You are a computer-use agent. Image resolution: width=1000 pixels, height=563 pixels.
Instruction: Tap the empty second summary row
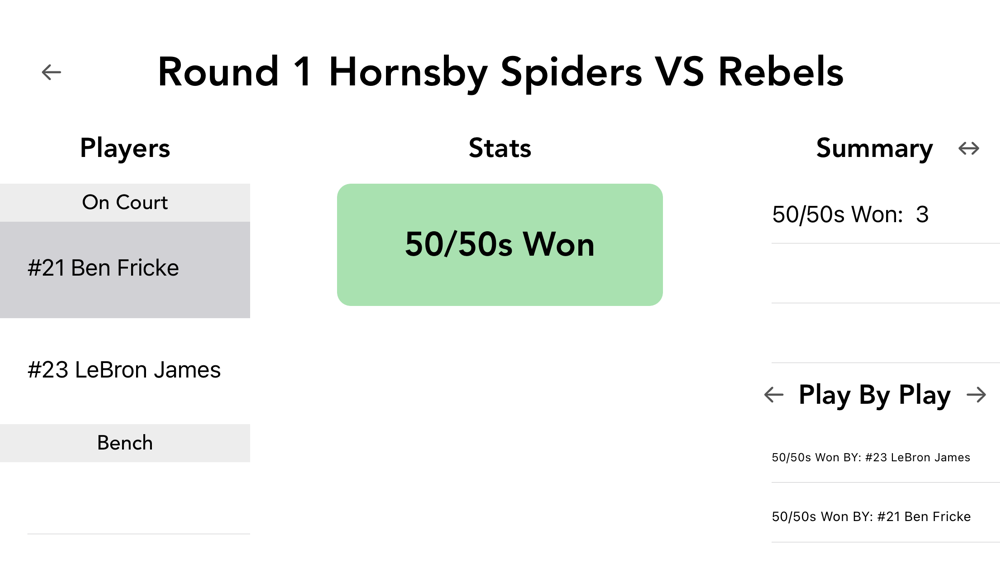coord(885,274)
